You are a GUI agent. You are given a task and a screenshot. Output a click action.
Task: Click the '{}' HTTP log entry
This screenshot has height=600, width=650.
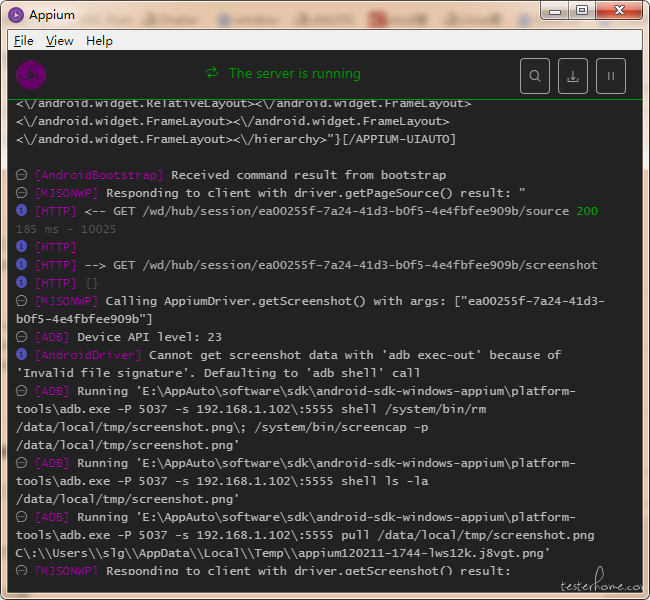coord(91,283)
